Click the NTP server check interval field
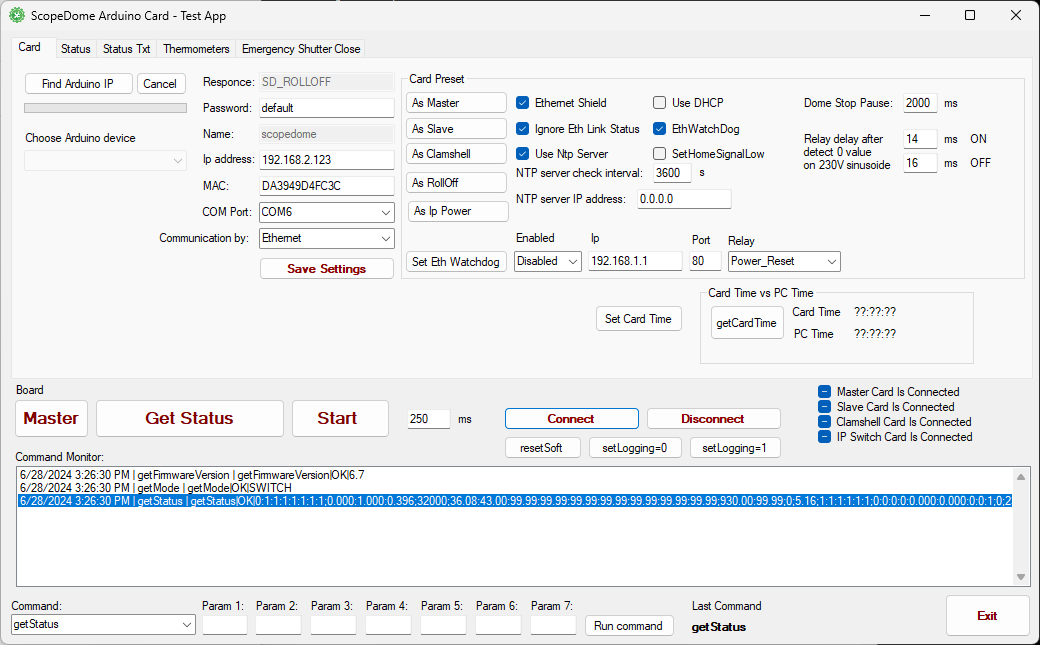The width and height of the screenshot is (1040, 645). 673,173
